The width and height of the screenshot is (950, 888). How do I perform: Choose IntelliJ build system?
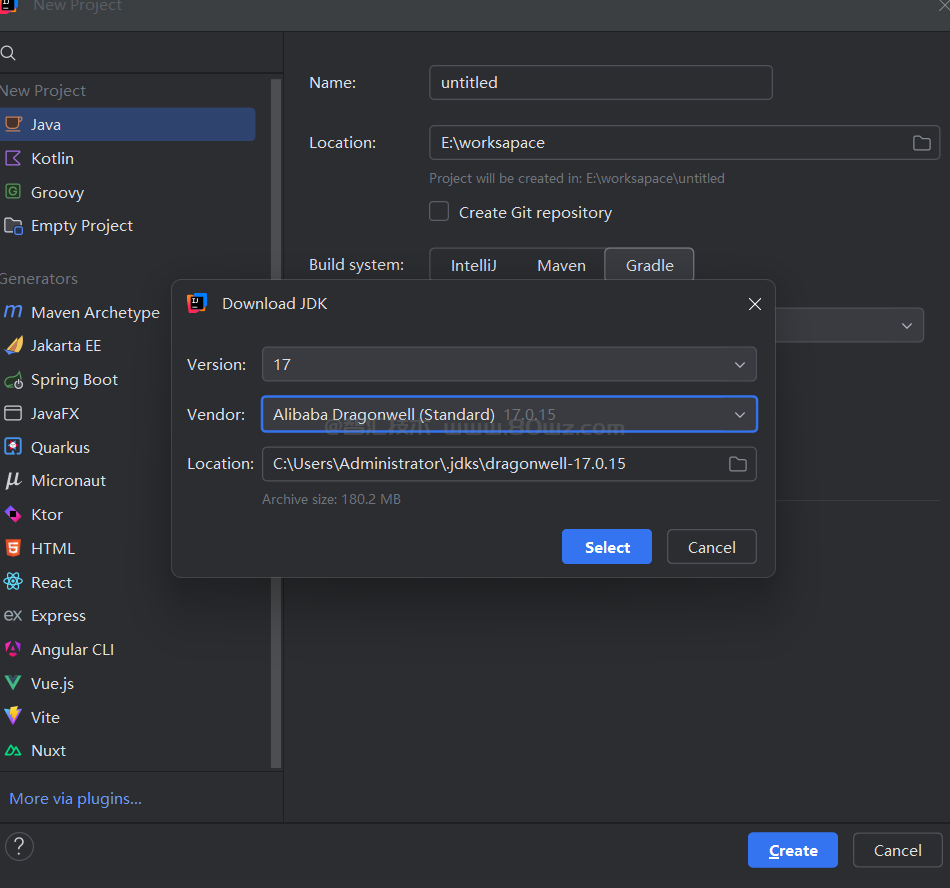click(x=473, y=265)
